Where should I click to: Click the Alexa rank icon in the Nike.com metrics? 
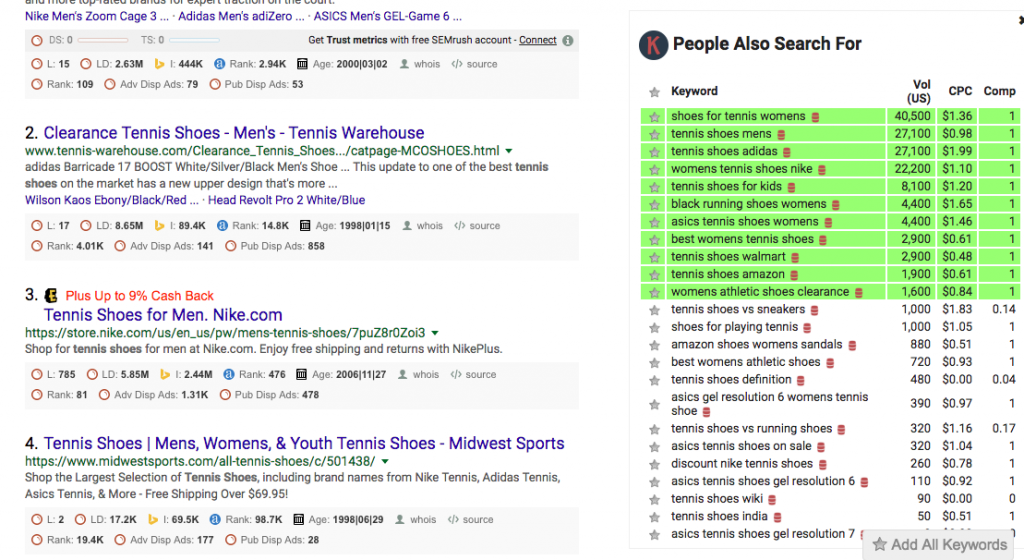click(229, 375)
